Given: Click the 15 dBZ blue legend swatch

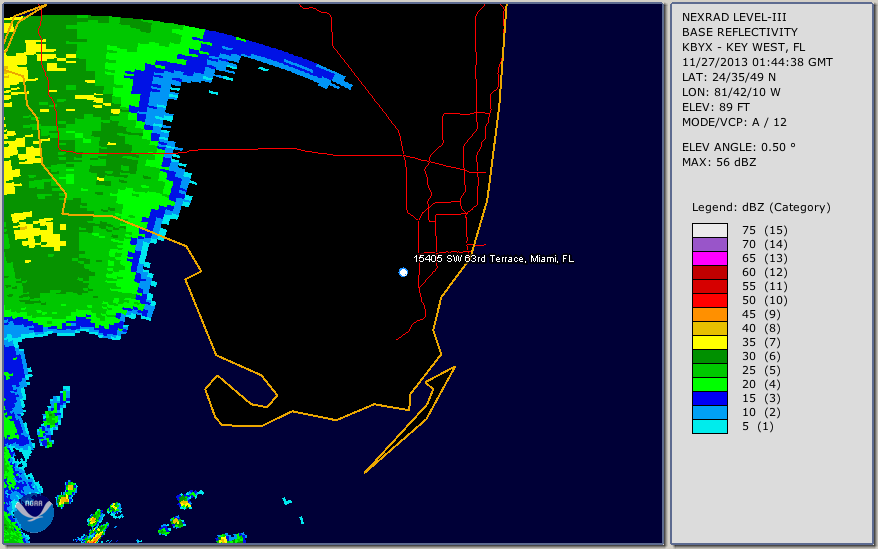Looking at the screenshot, I should (709, 398).
